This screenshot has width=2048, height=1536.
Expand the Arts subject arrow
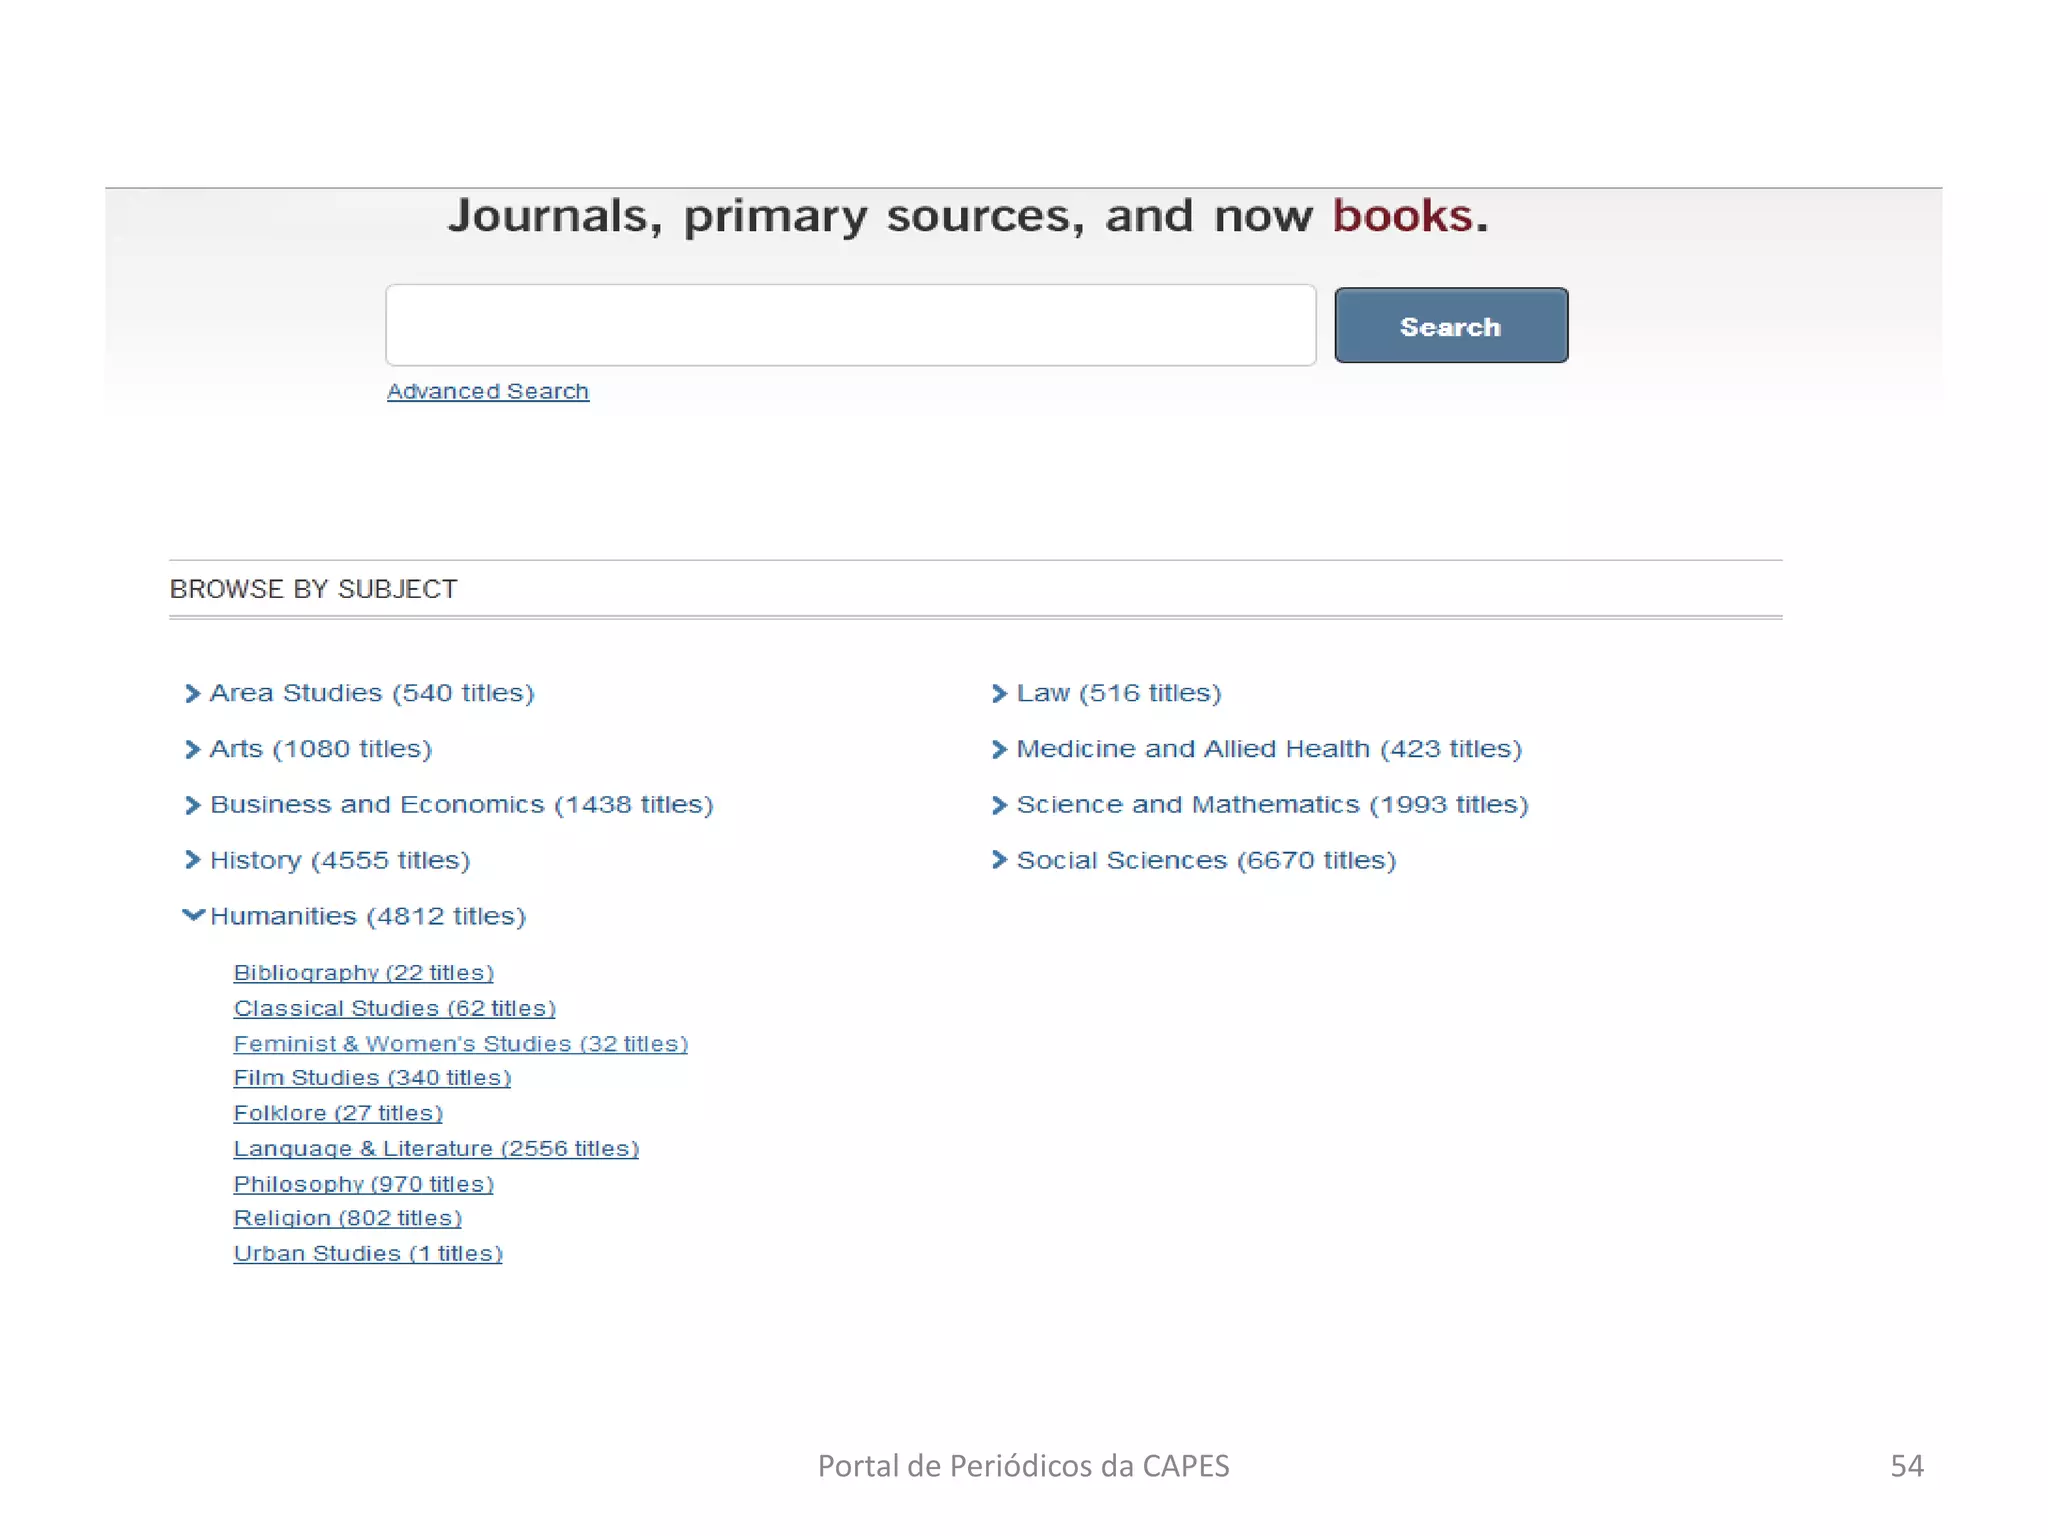pyautogui.click(x=192, y=750)
